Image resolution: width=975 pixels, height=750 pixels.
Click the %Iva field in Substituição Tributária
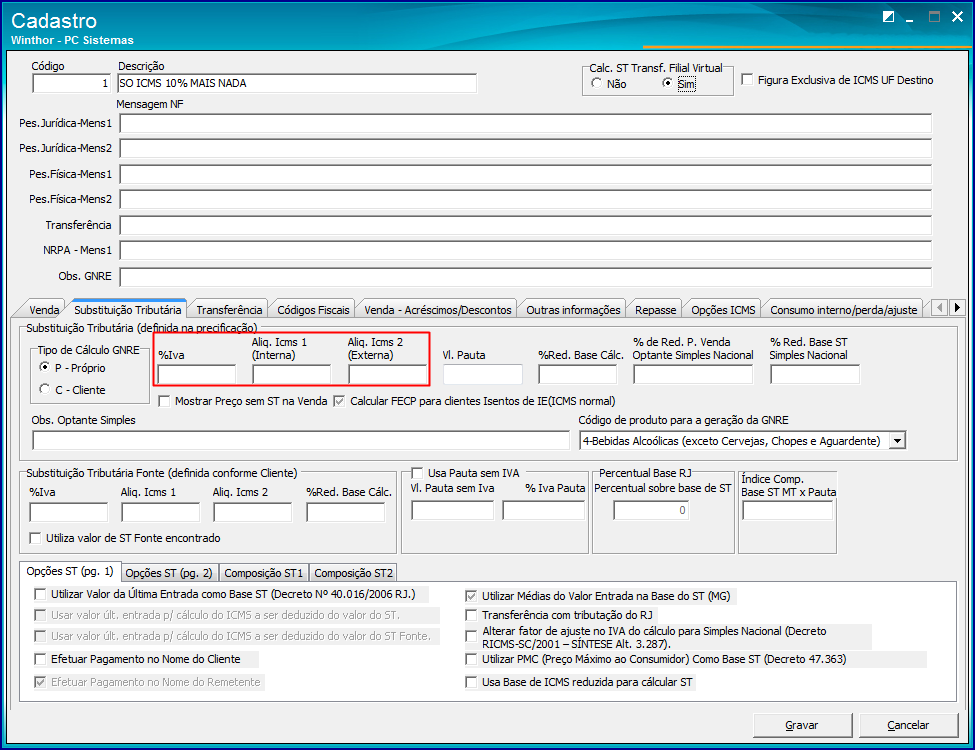coord(196,374)
